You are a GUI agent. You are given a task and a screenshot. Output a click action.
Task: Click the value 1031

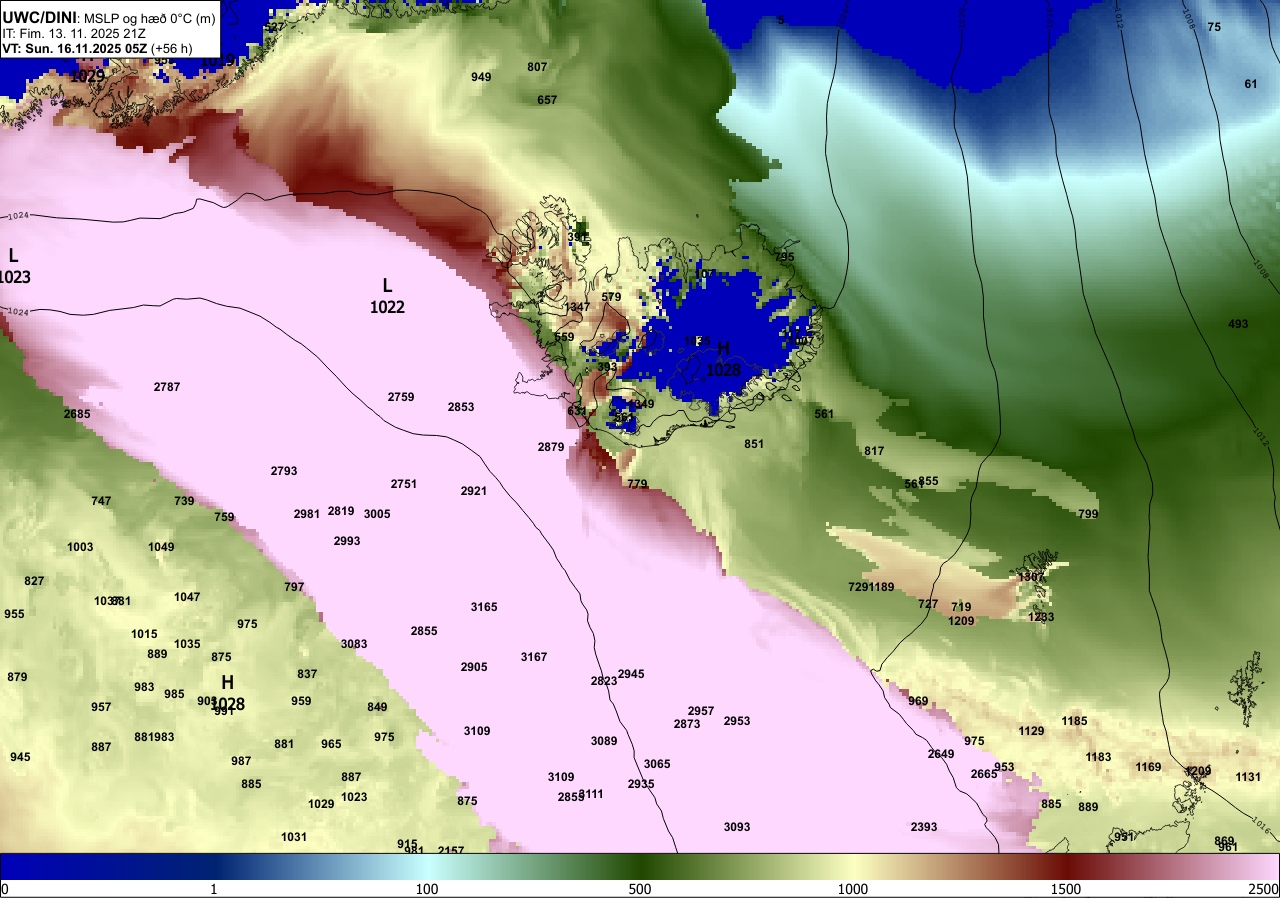[x=294, y=837]
